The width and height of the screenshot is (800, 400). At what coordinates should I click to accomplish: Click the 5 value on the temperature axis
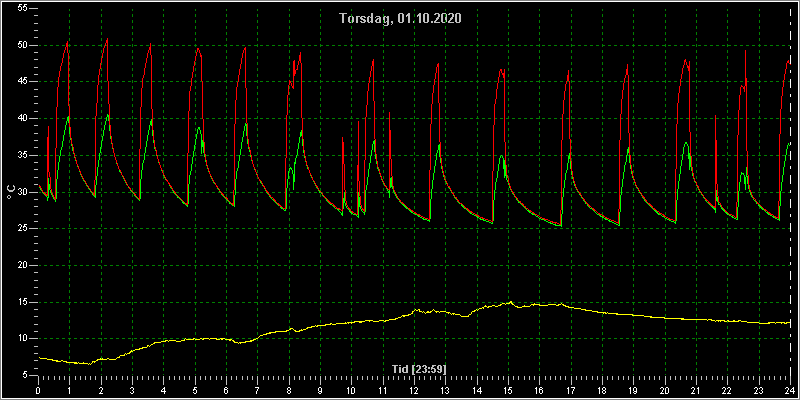point(22,376)
